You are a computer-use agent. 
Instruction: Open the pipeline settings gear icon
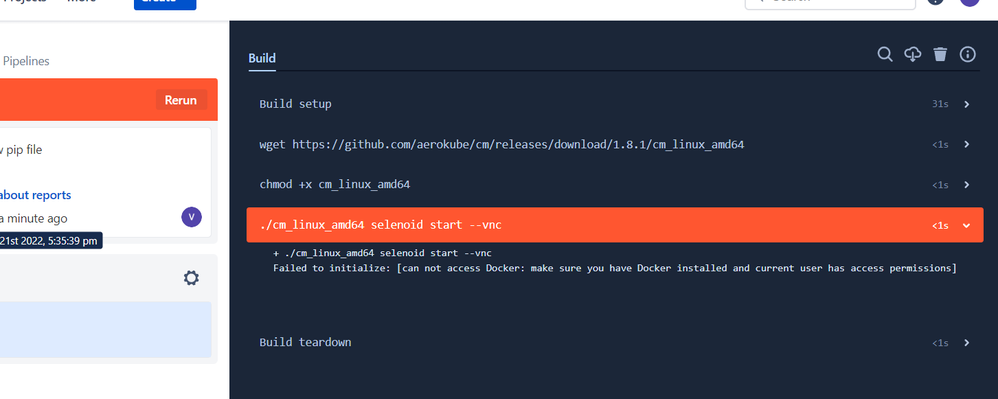click(191, 278)
